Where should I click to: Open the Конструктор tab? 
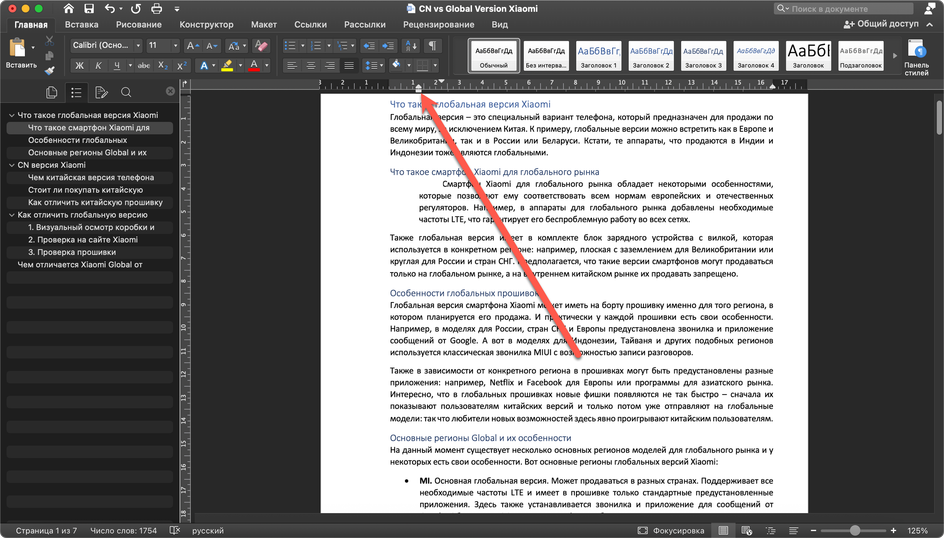tap(206, 25)
